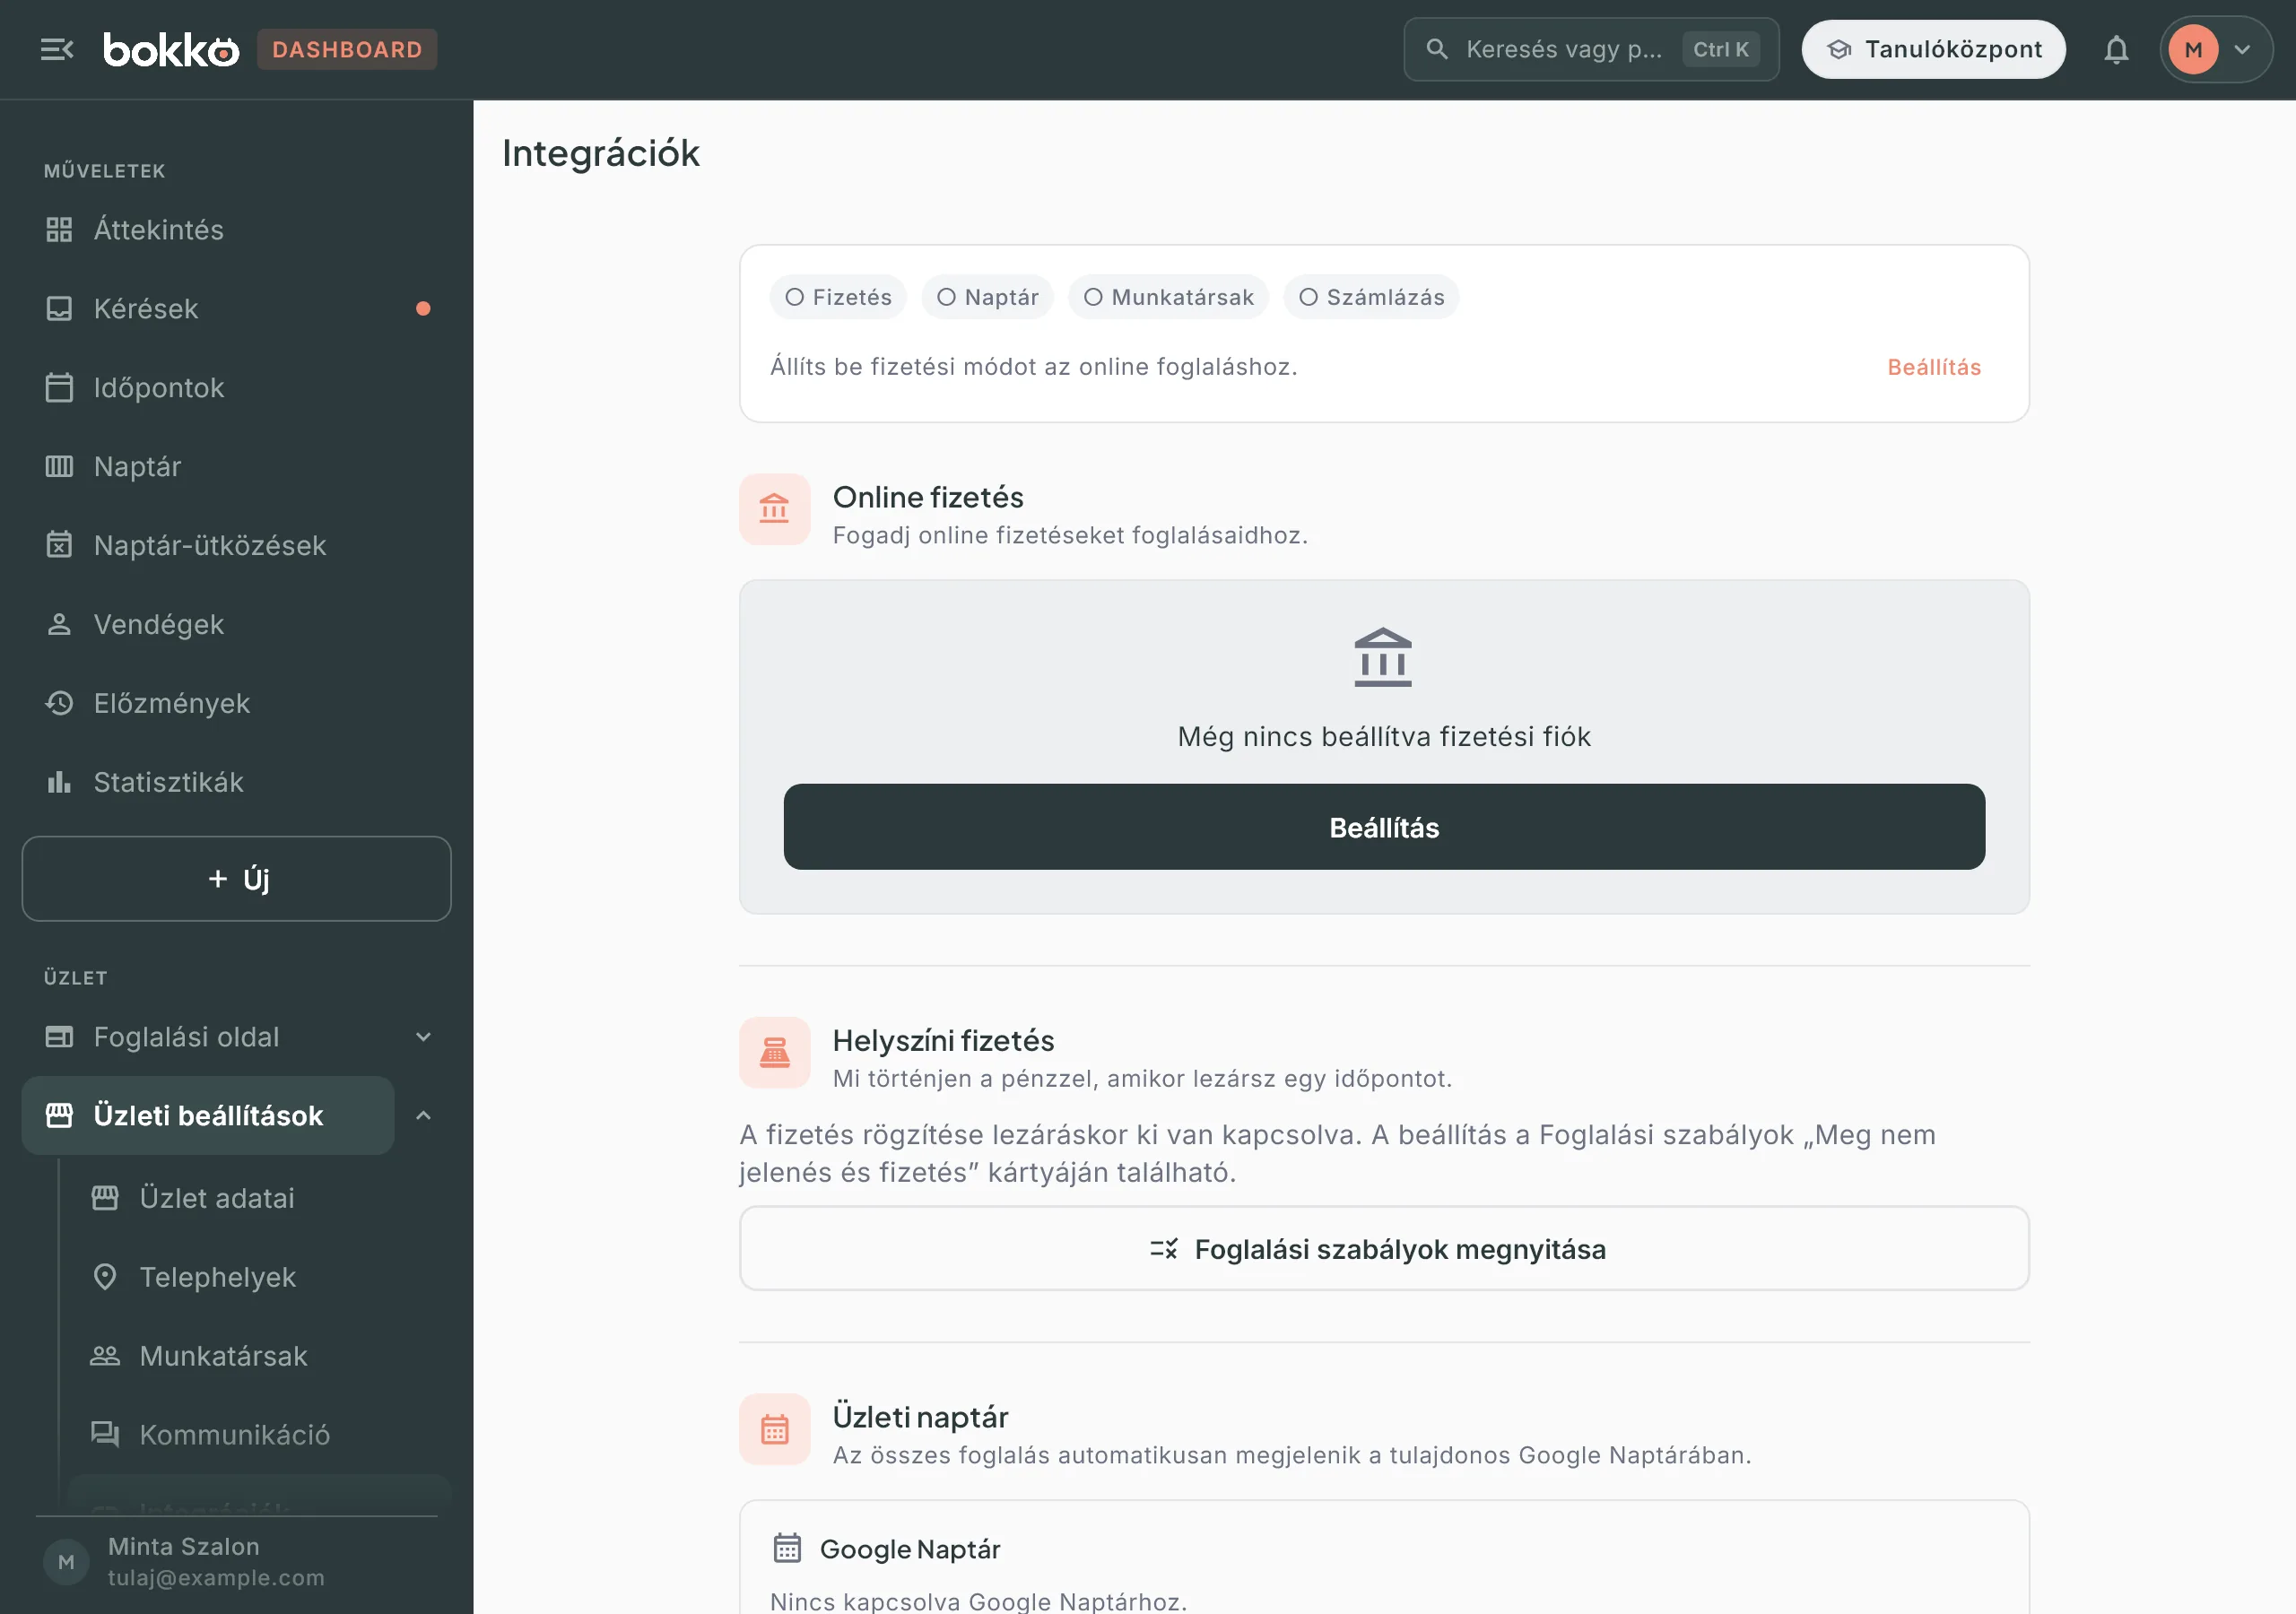
Task: Click the Google Naptár calendar icon
Action: click(x=787, y=1548)
